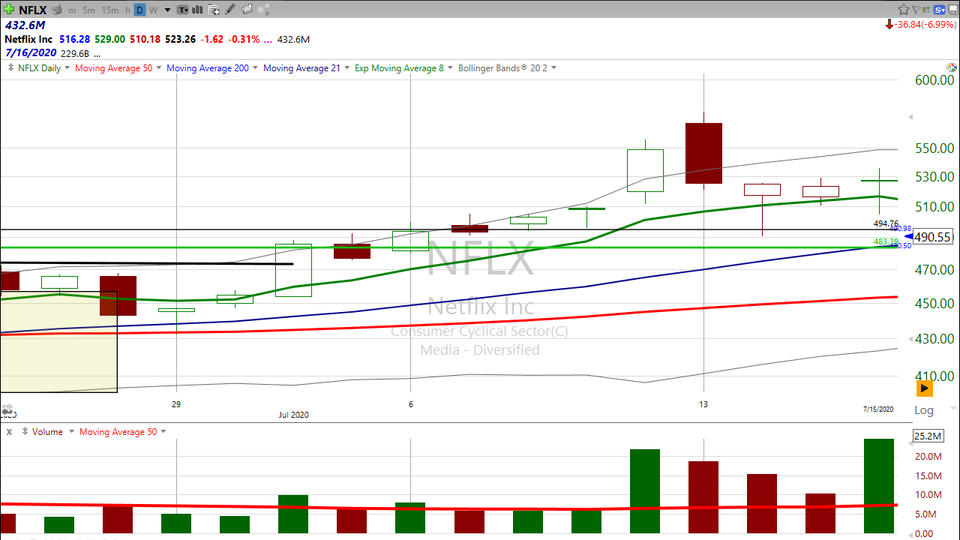Expand the timeframe dropdown arrow

(x=169, y=10)
